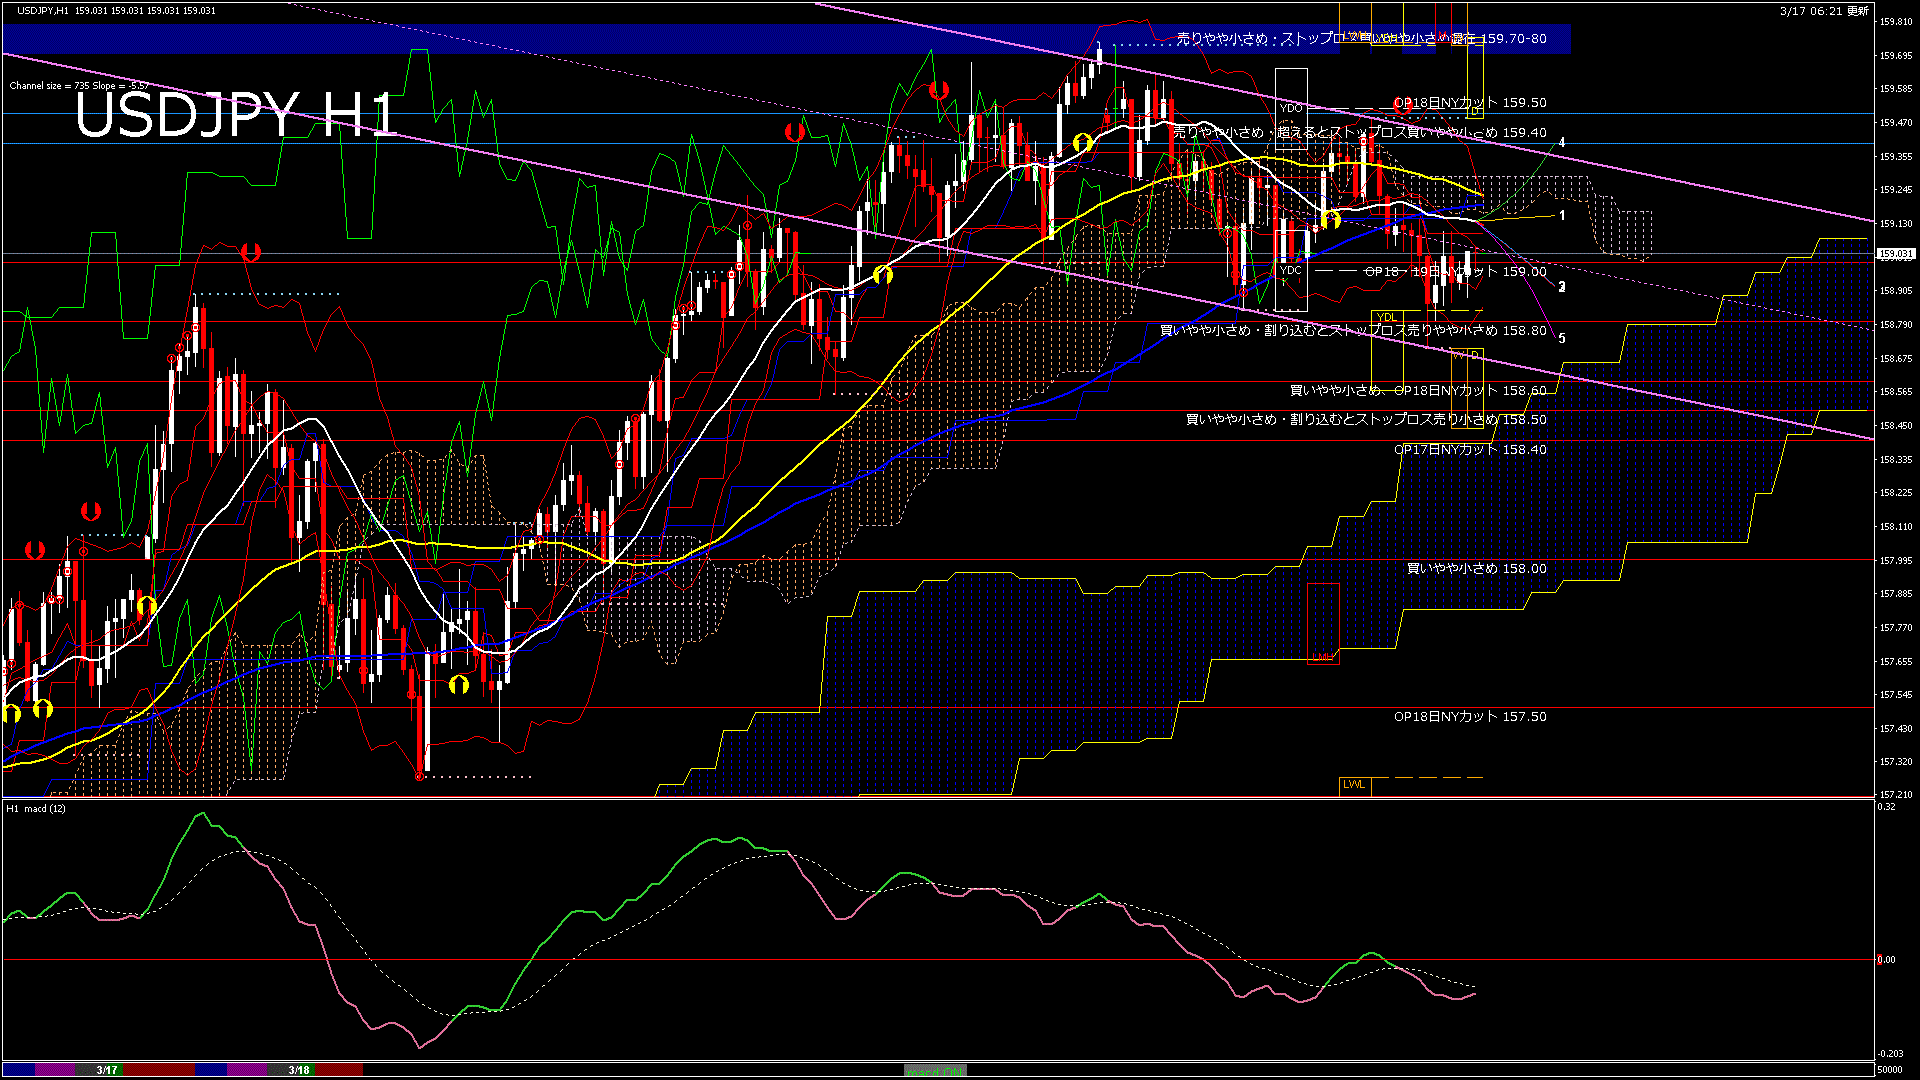The height and width of the screenshot is (1080, 1920).
Task: Select projection line endpoint labeled 4
Action: [x=1562, y=143]
